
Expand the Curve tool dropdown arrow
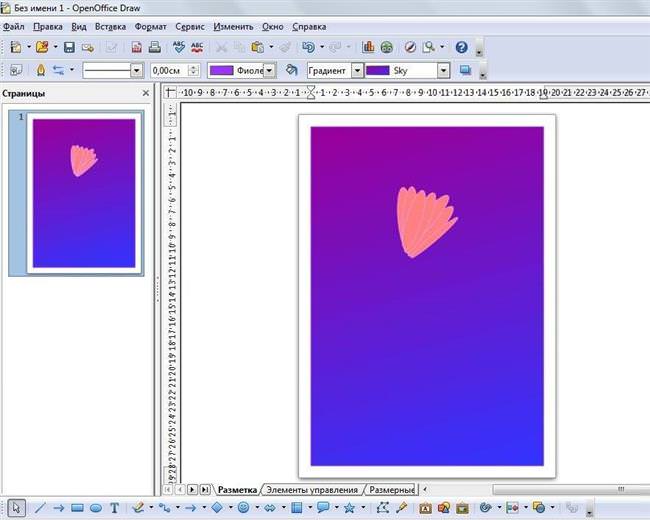click(151, 507)
